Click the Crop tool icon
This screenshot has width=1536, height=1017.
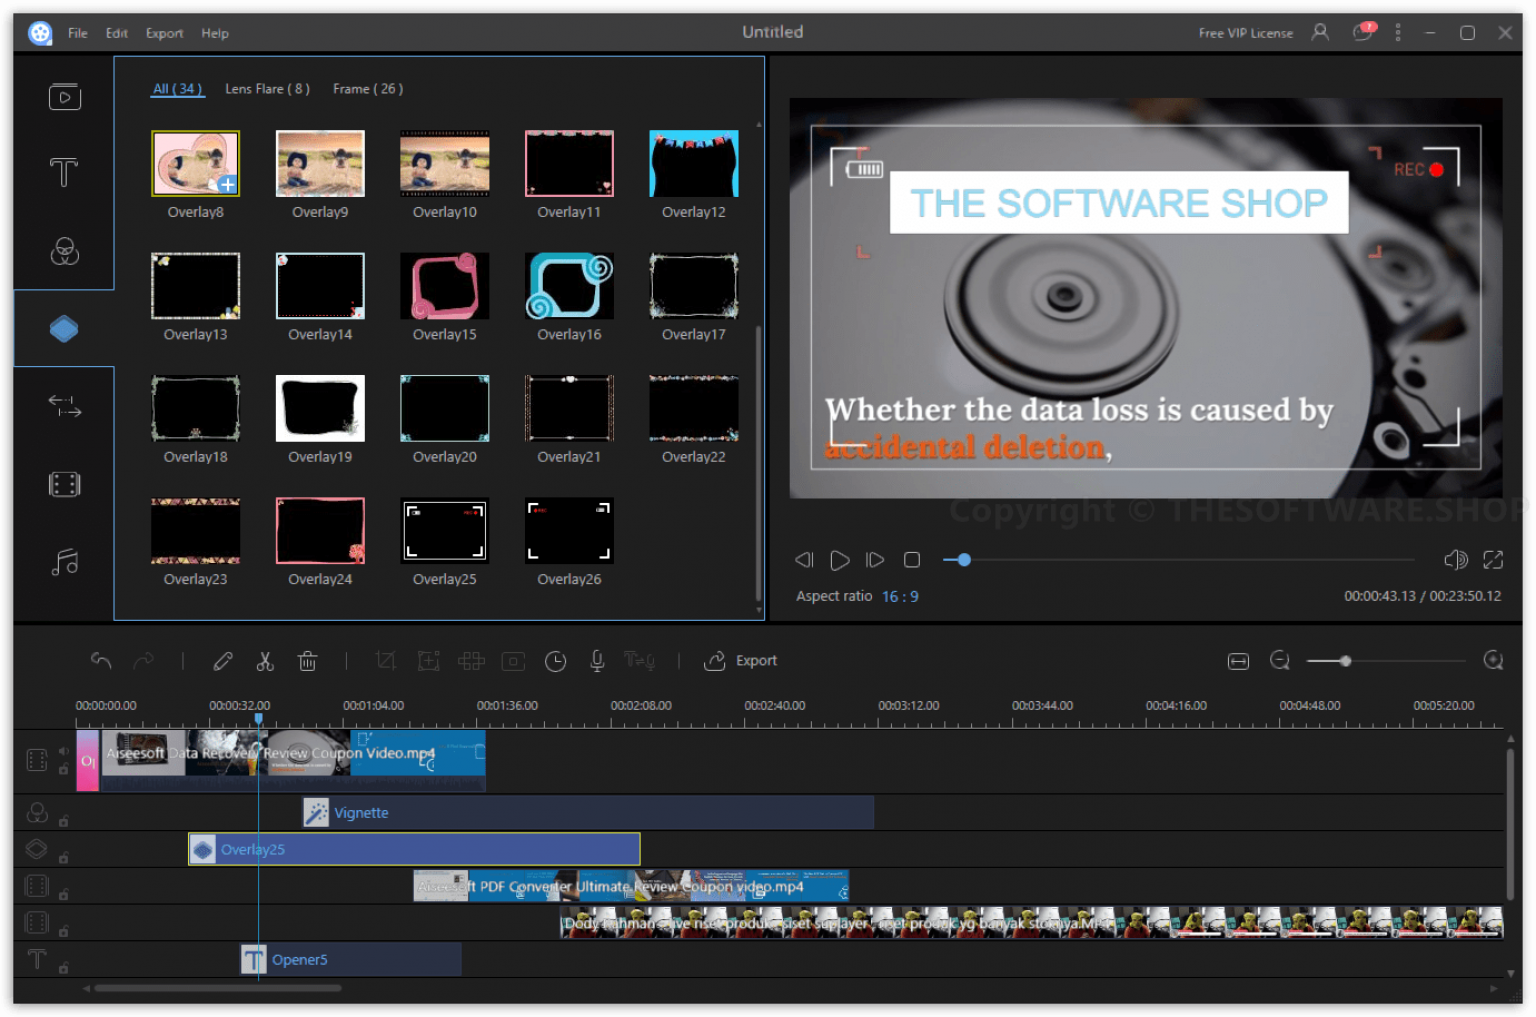[x=386, y=661]
